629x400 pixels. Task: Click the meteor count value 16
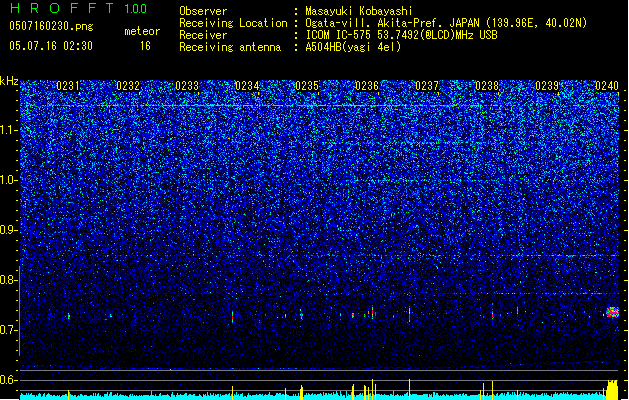tap(145, 46)
